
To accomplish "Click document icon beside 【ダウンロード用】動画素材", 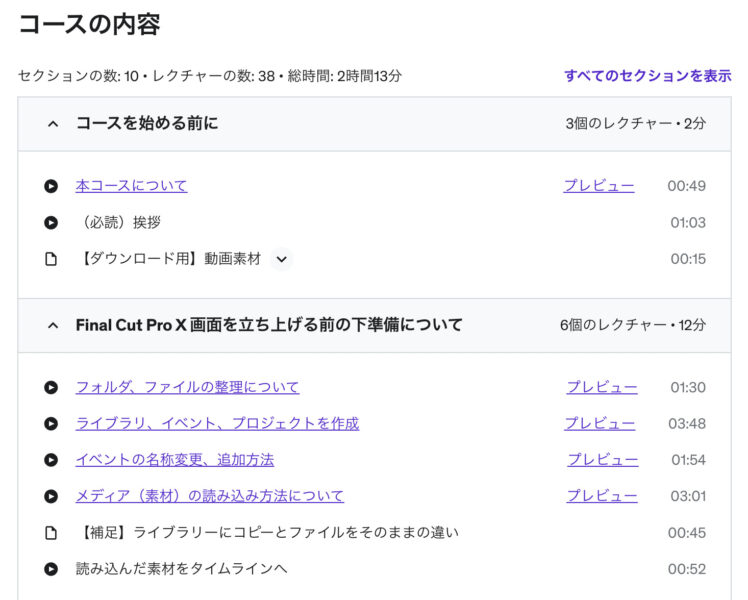I will 51,259.
